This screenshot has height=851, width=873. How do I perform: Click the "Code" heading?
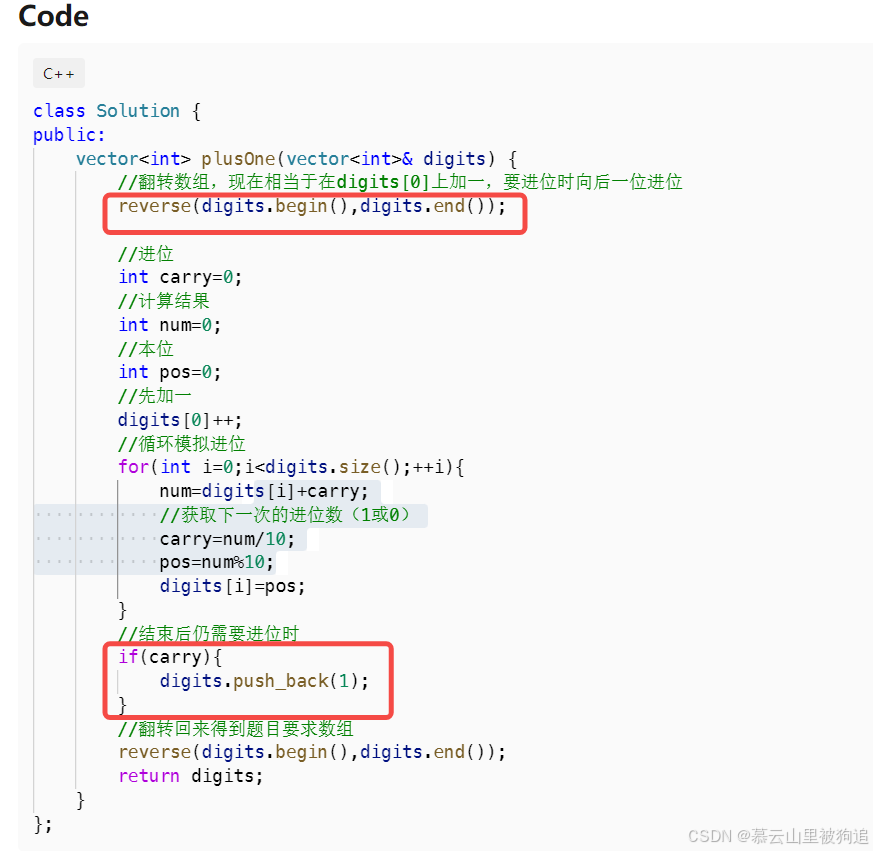click(x=53, y=16)
